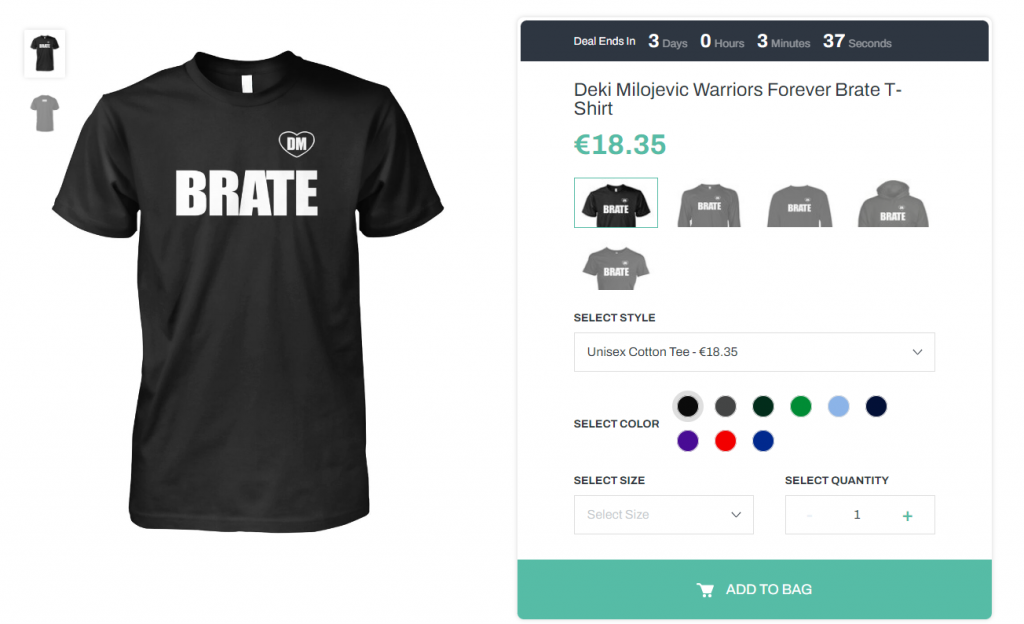The height and width of the screenshot is (624, 1024).
Task: Choose the purple color option
Action: click(687, 441)
